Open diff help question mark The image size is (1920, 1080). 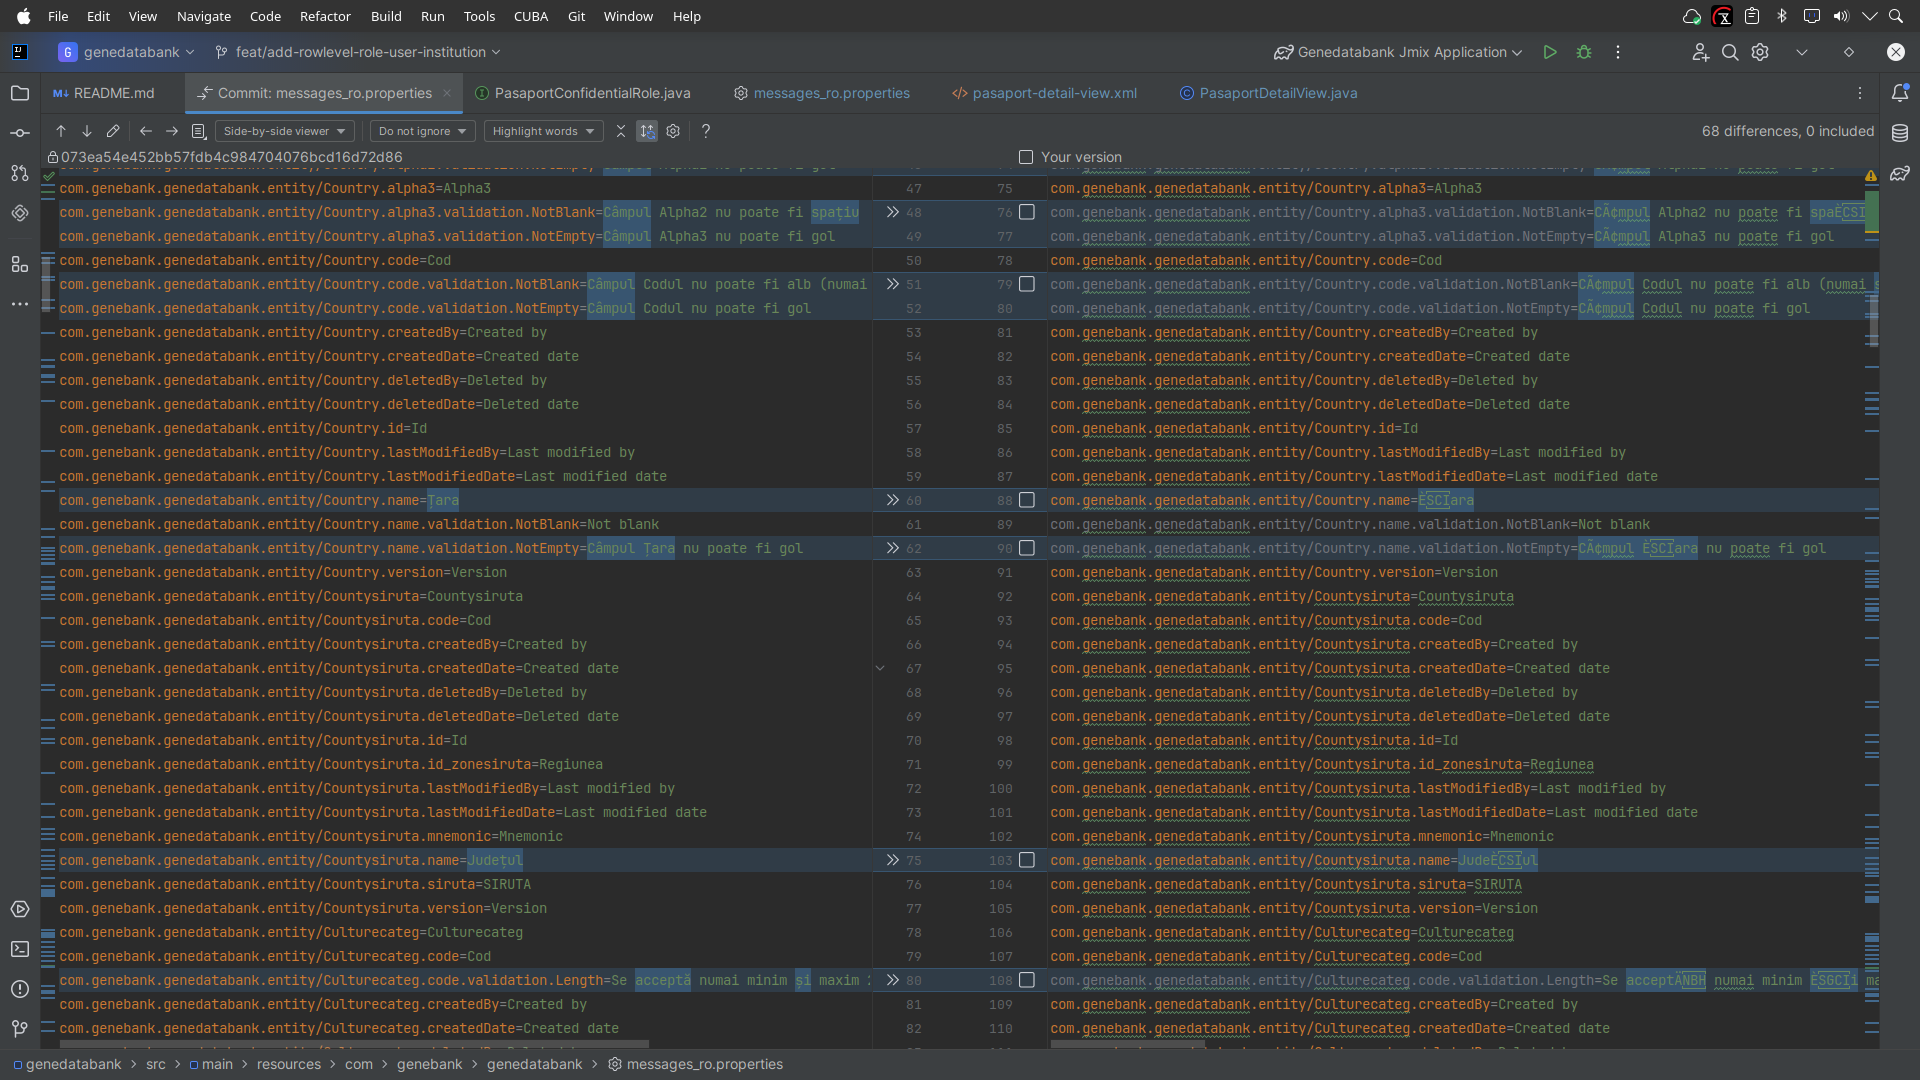pyautogui.click(x=706, y=131)
